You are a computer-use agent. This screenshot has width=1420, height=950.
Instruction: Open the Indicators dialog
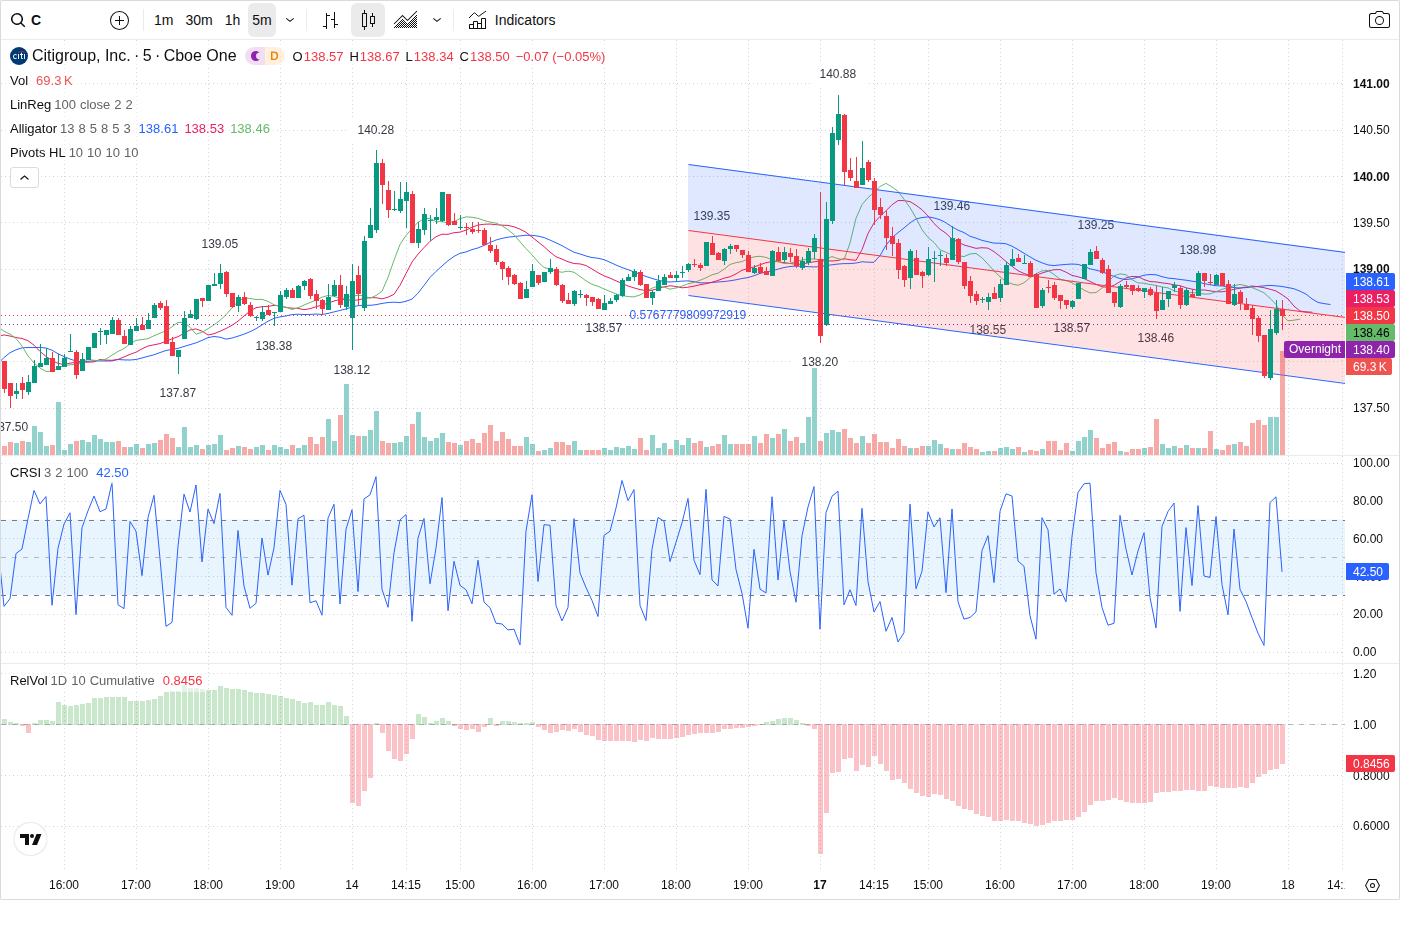pos(512,20)
